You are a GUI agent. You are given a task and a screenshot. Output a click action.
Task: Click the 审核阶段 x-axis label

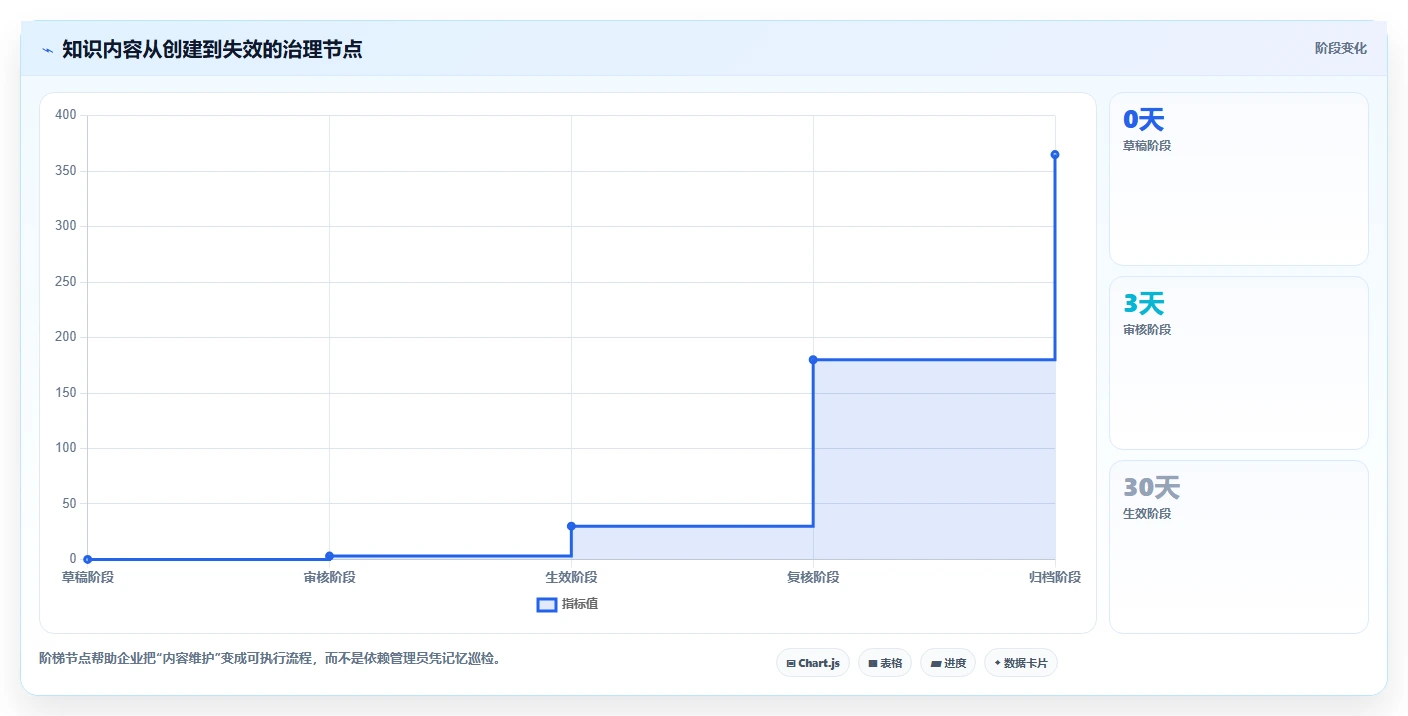(330, 577)
